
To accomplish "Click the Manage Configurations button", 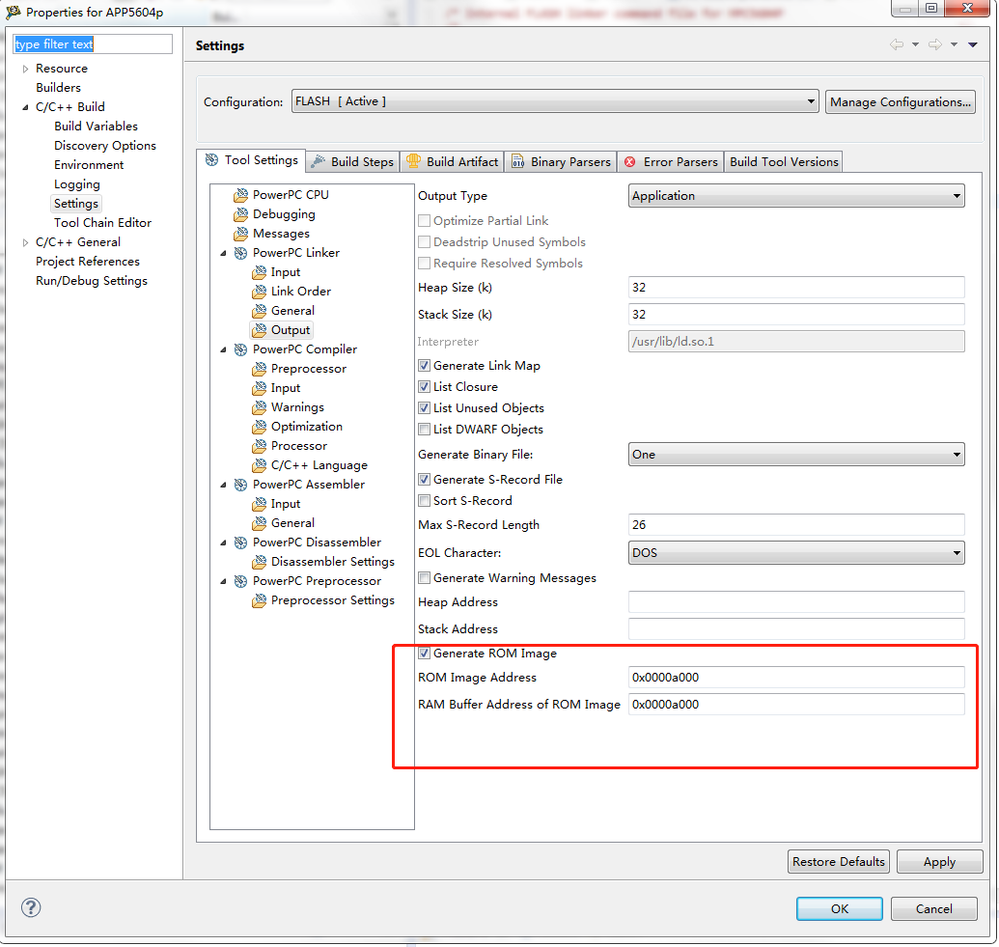I will tap(900, 102).
